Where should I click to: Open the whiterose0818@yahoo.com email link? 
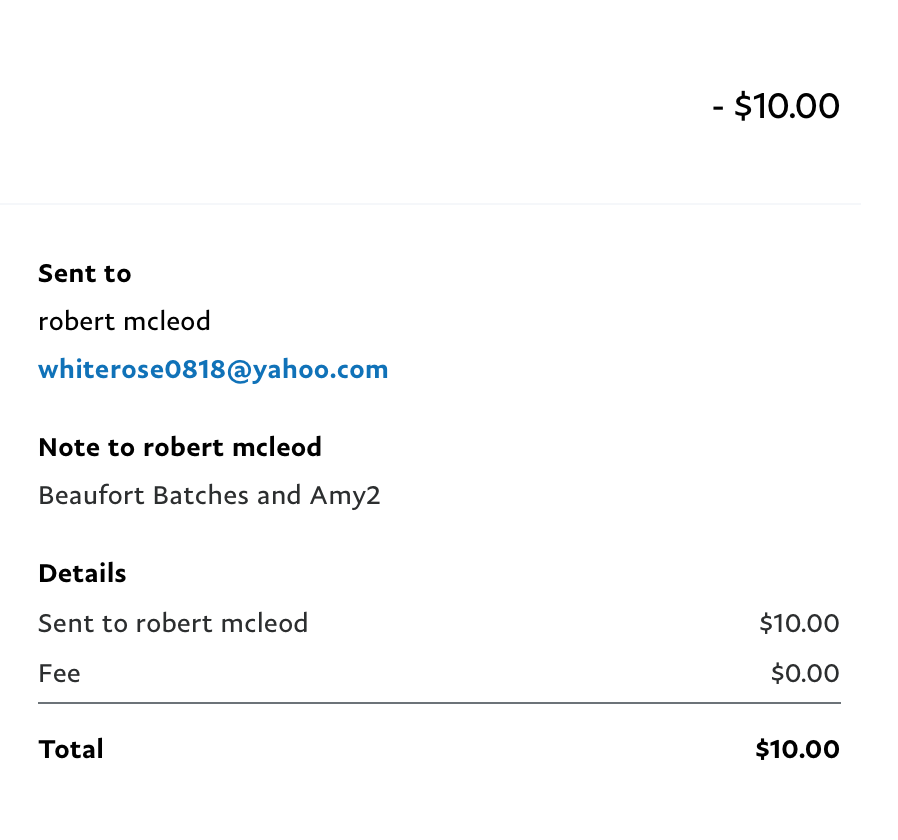pyautogui.click(x=213, y=370)
